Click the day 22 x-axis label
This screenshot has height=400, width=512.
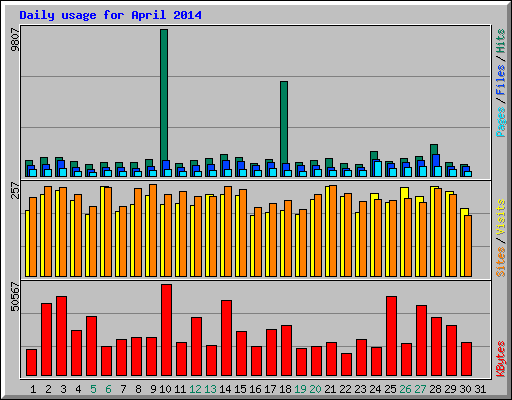(345, 389)
